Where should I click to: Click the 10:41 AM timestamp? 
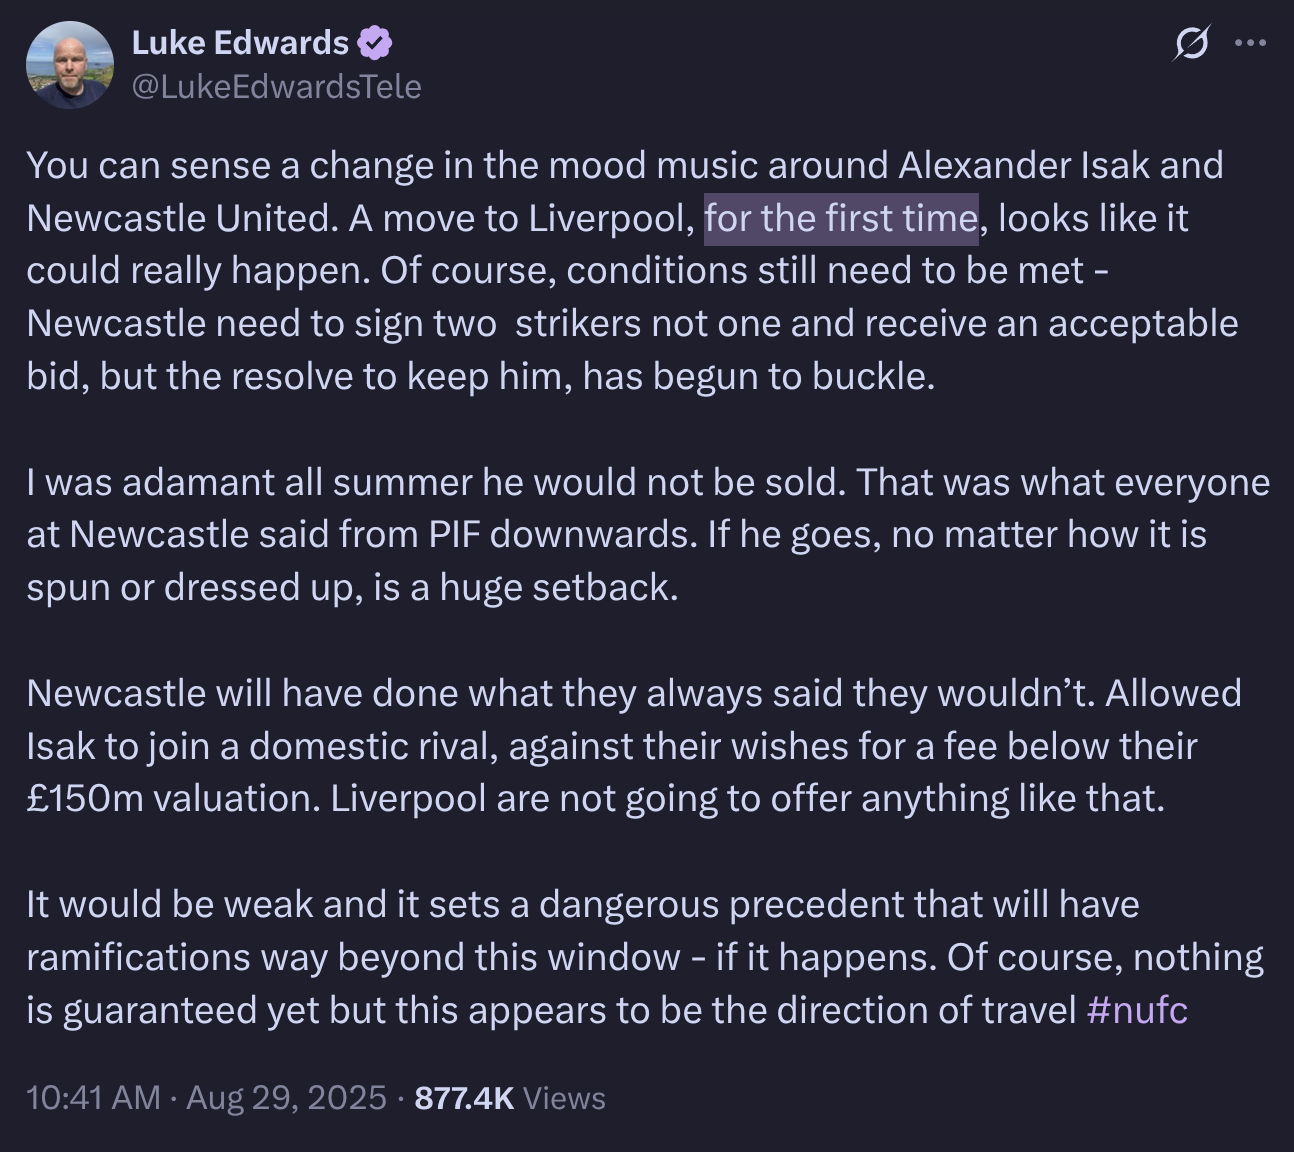(x=93, y=1098)
